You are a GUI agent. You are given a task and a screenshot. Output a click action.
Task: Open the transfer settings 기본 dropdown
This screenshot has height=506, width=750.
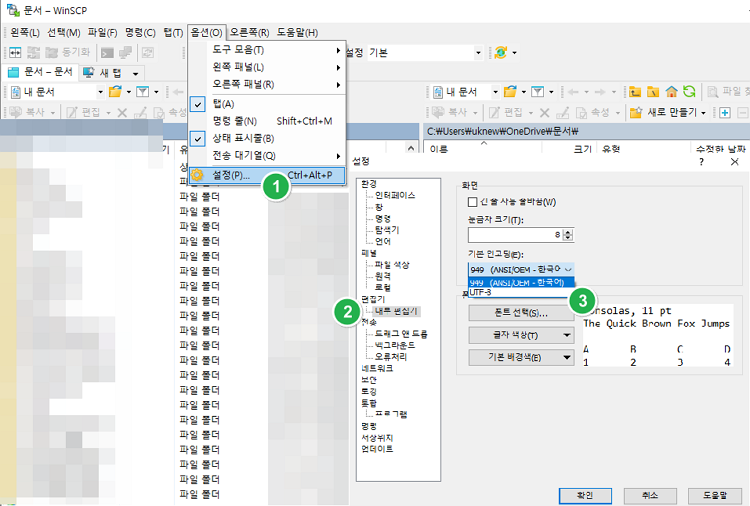(478, 53)
